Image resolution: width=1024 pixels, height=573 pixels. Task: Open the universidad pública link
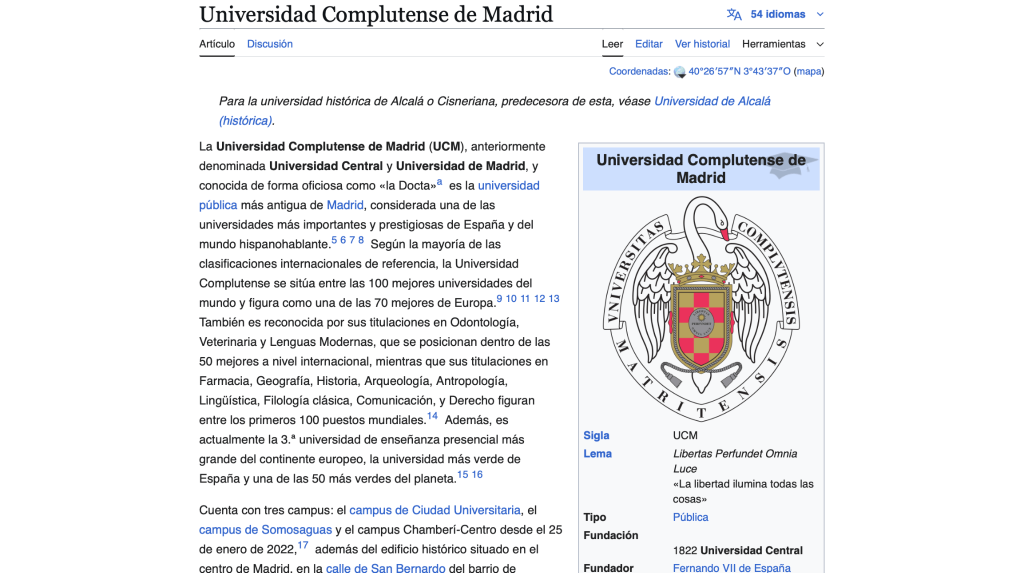[508, 186]
